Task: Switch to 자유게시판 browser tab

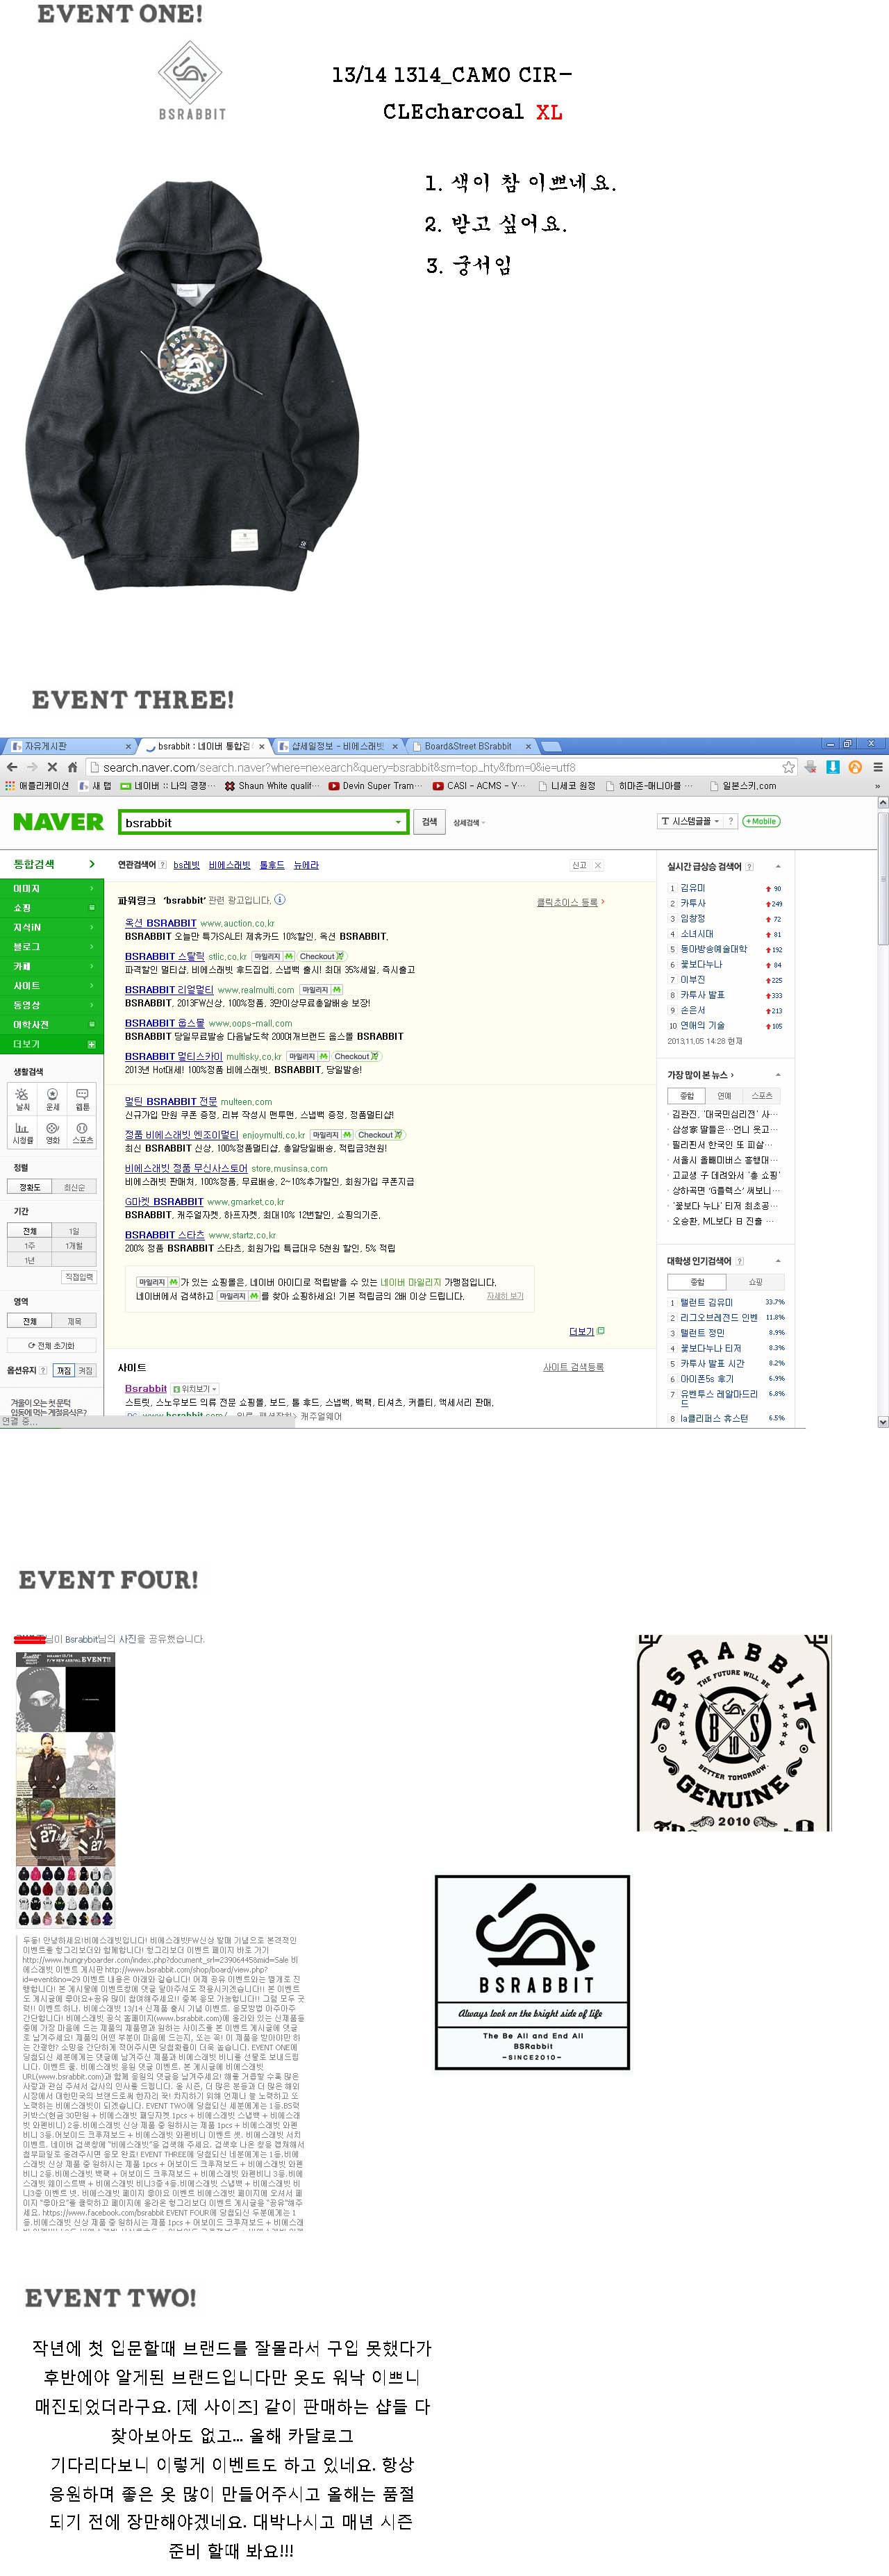Action: click(70, 746)
